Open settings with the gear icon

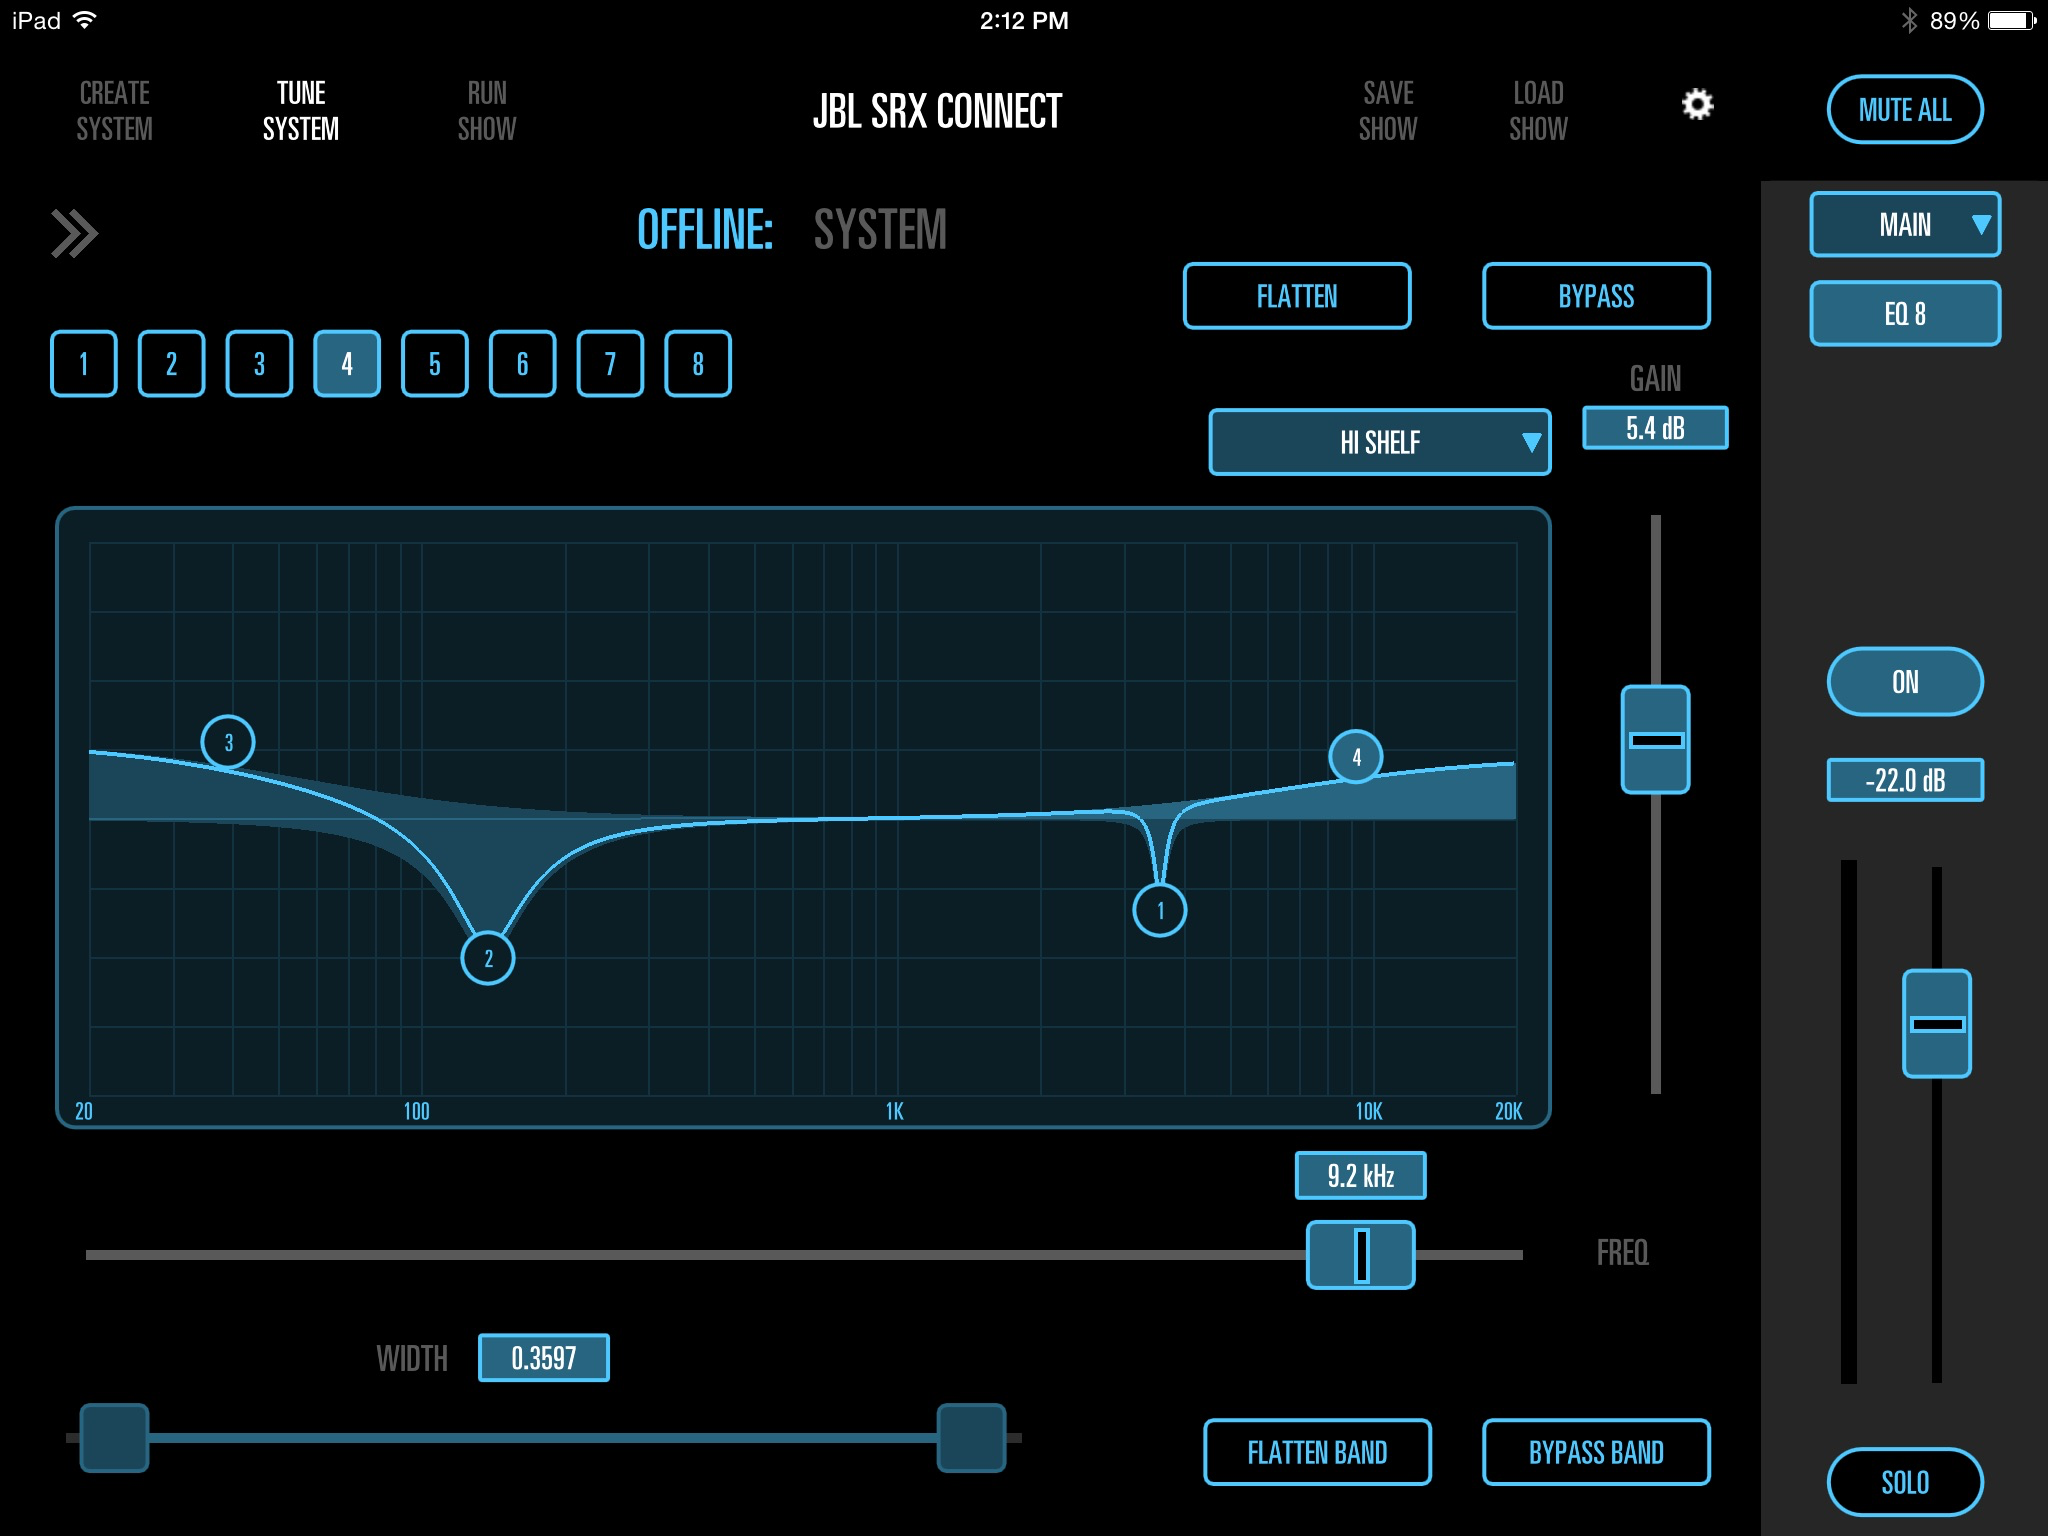click(x=1697, y=105)
